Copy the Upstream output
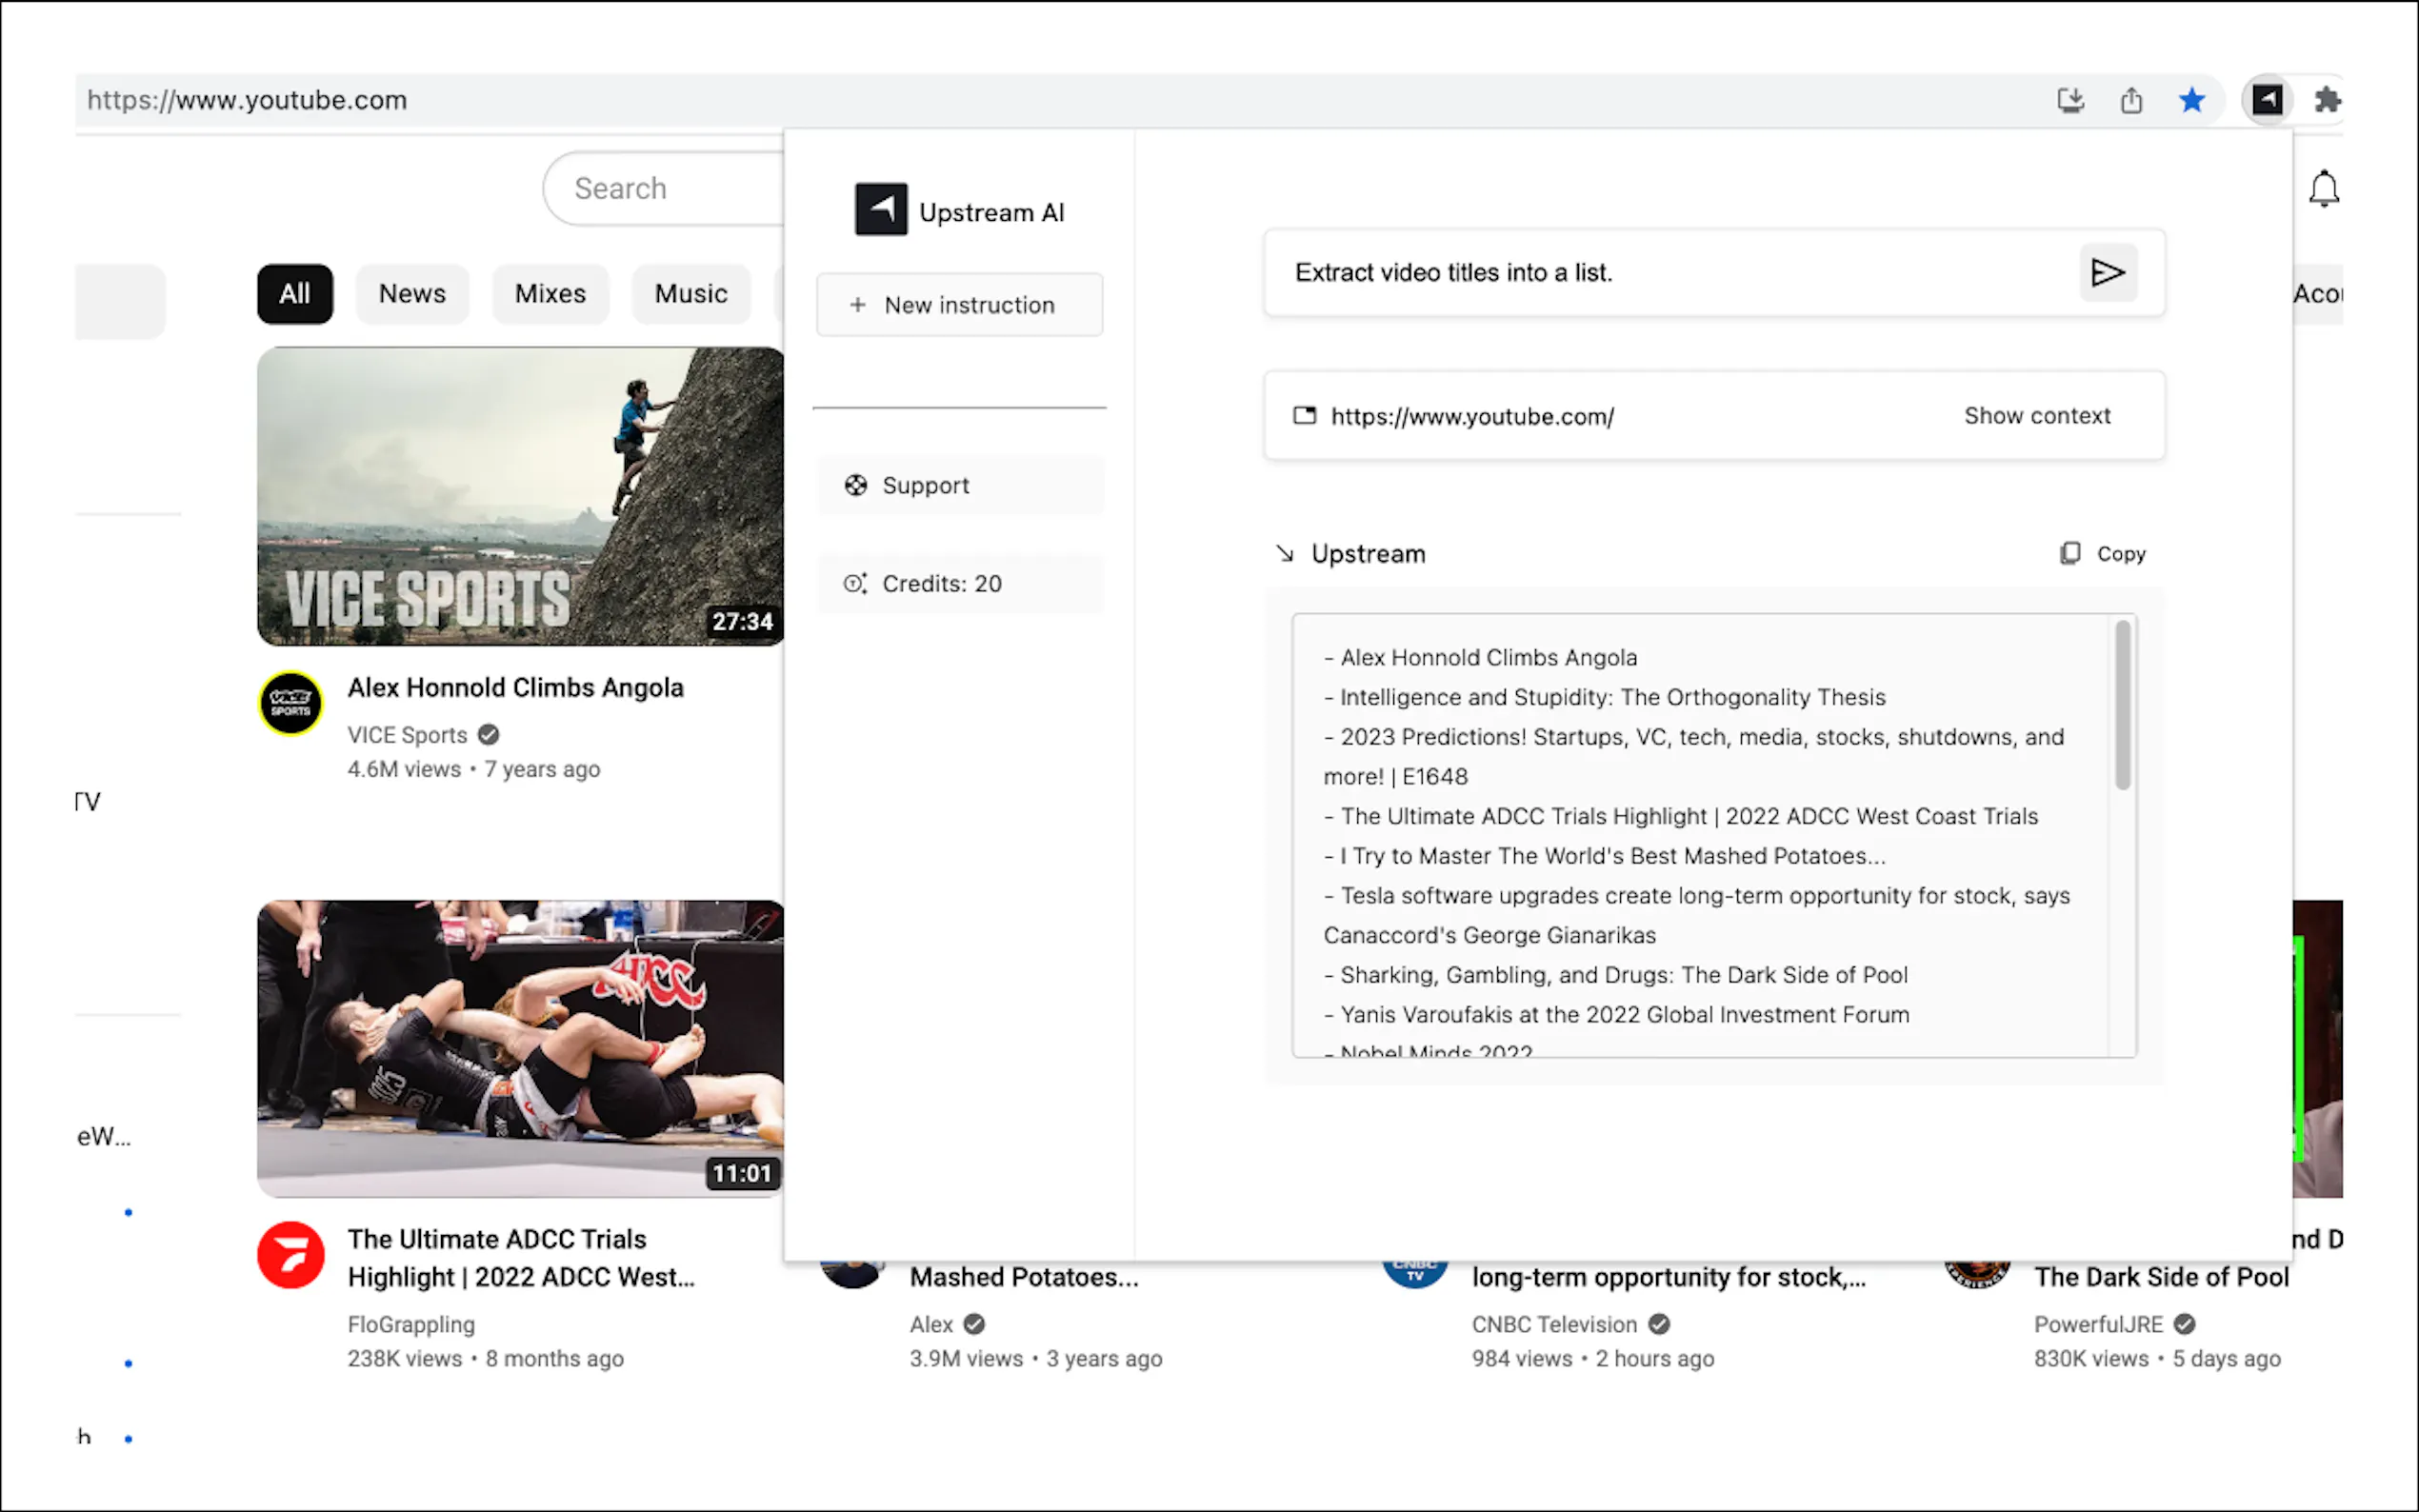Screen dimensions: 2419x1512 [x=2103, y=553]
